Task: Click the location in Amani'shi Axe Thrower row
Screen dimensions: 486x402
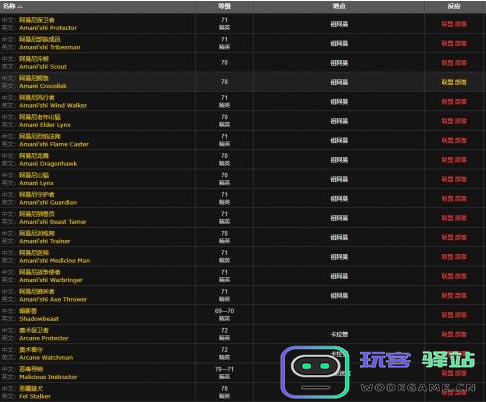Action: 339,295
